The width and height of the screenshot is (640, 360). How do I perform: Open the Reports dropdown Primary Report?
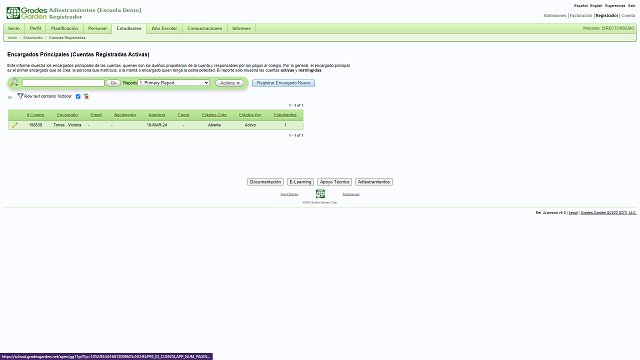pyautogui.click(x=173, y=83)
